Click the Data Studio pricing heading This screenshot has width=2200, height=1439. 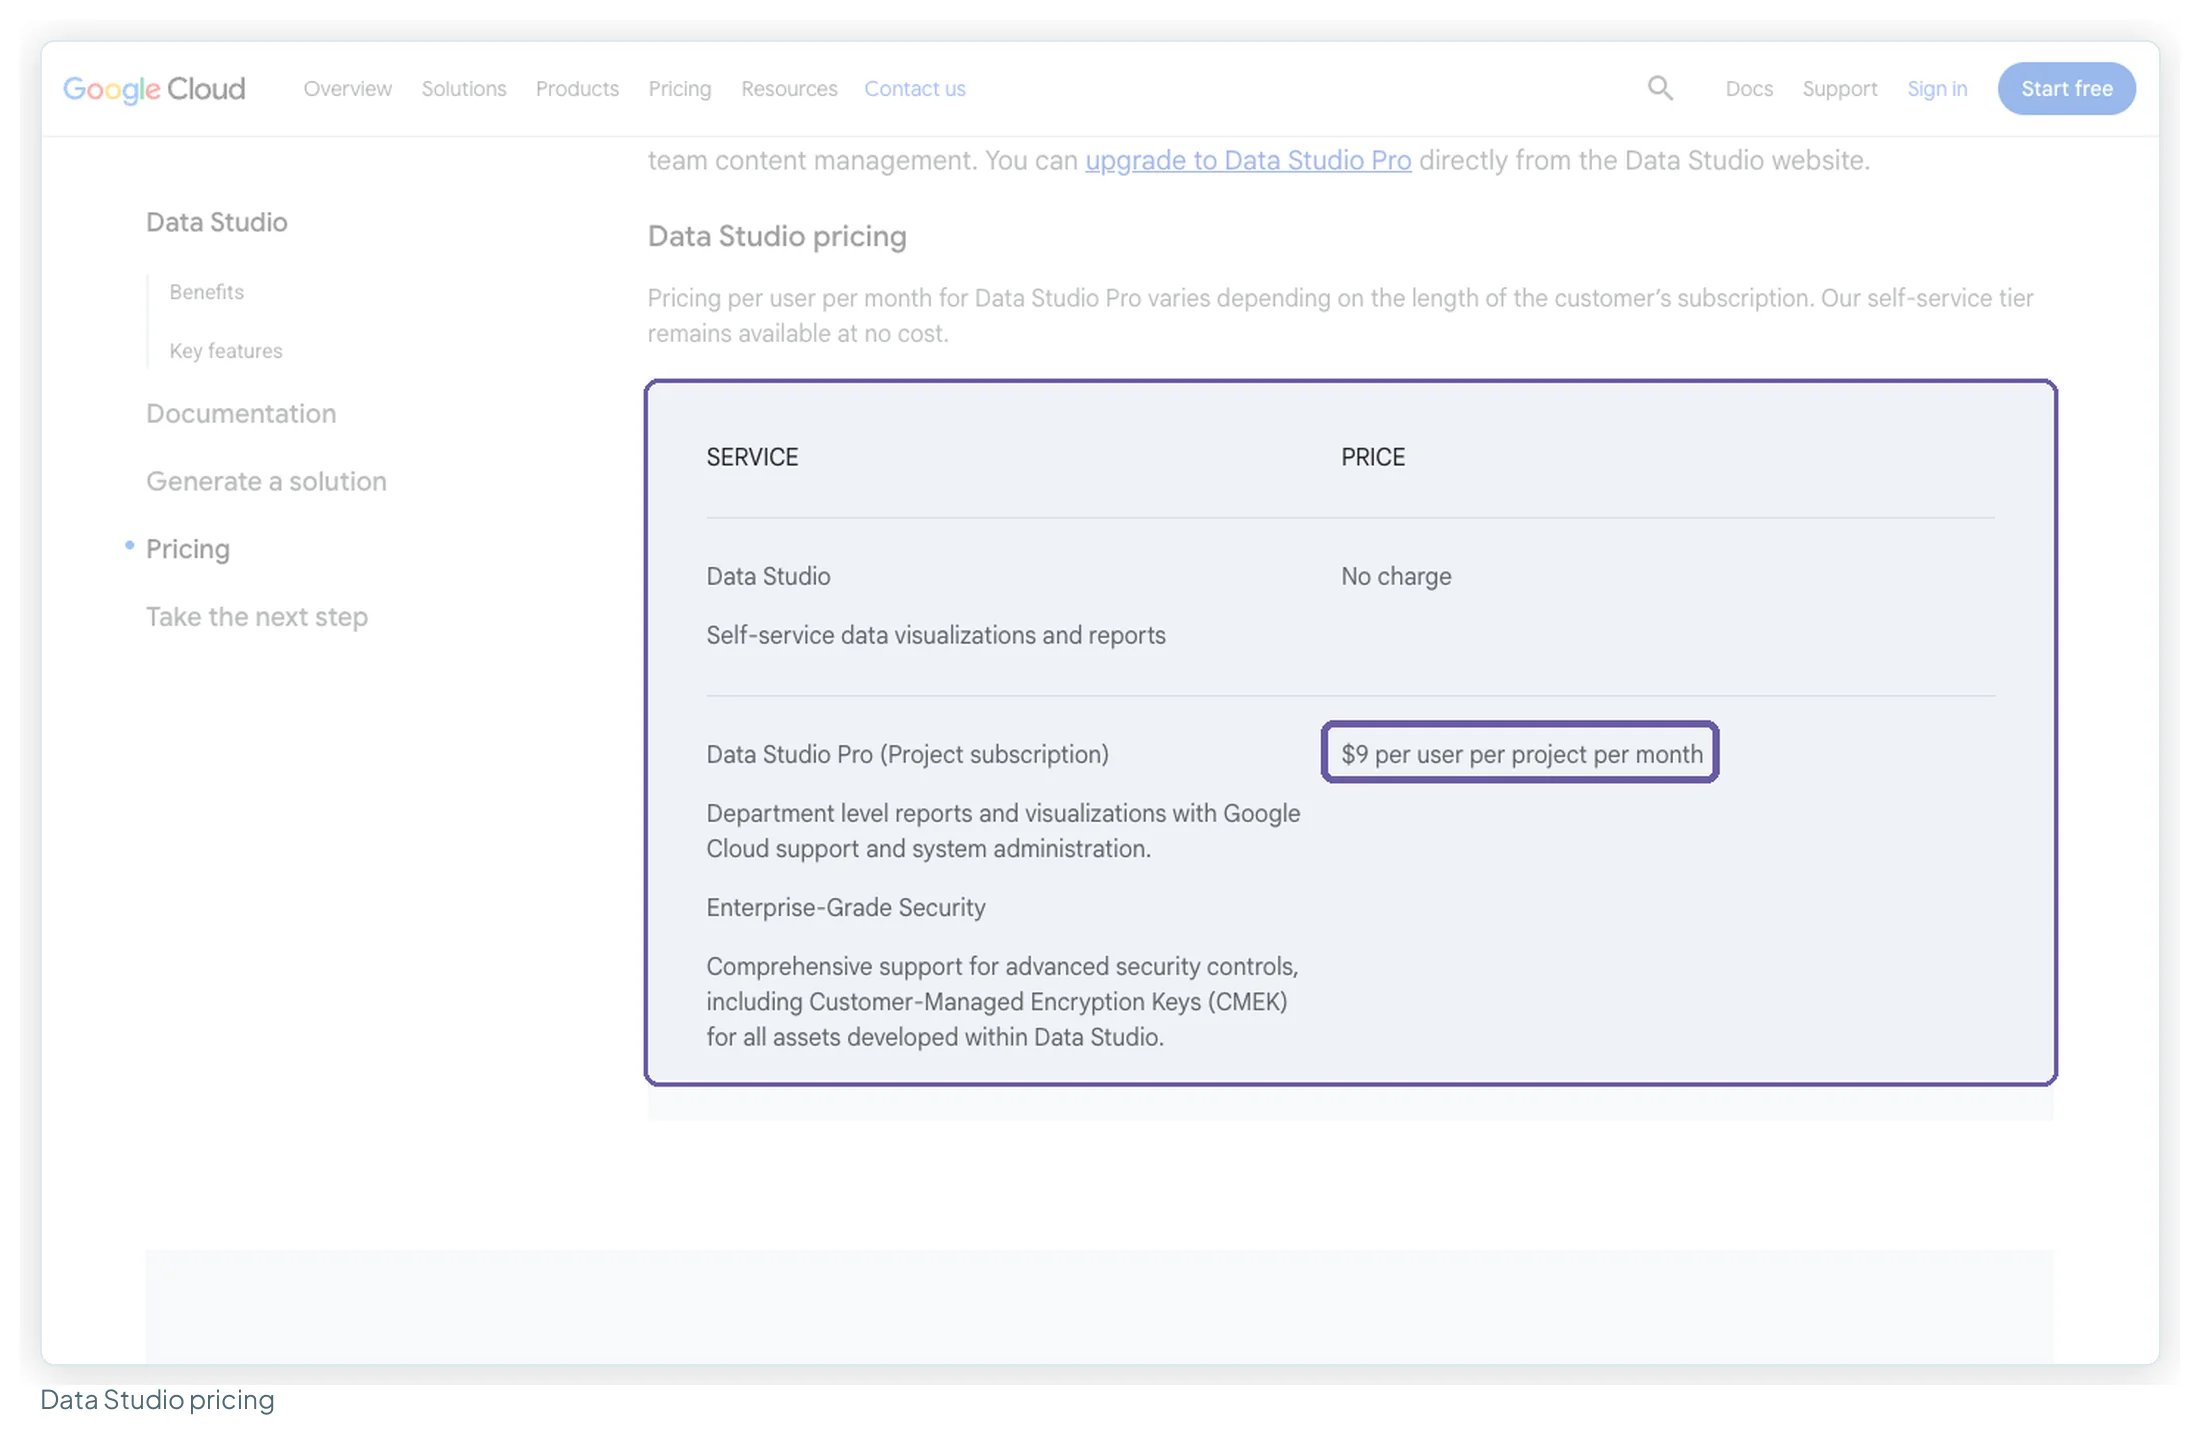click(777, 237)
